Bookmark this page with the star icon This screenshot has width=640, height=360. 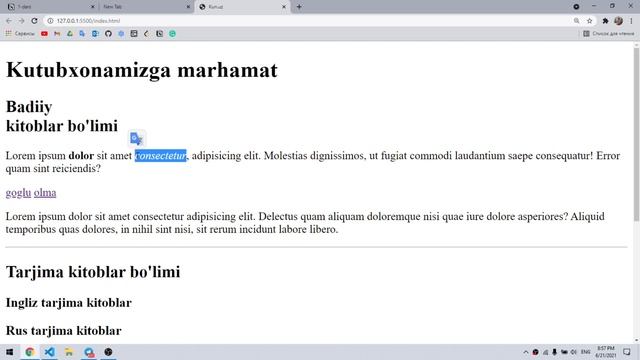coord(589,21)
